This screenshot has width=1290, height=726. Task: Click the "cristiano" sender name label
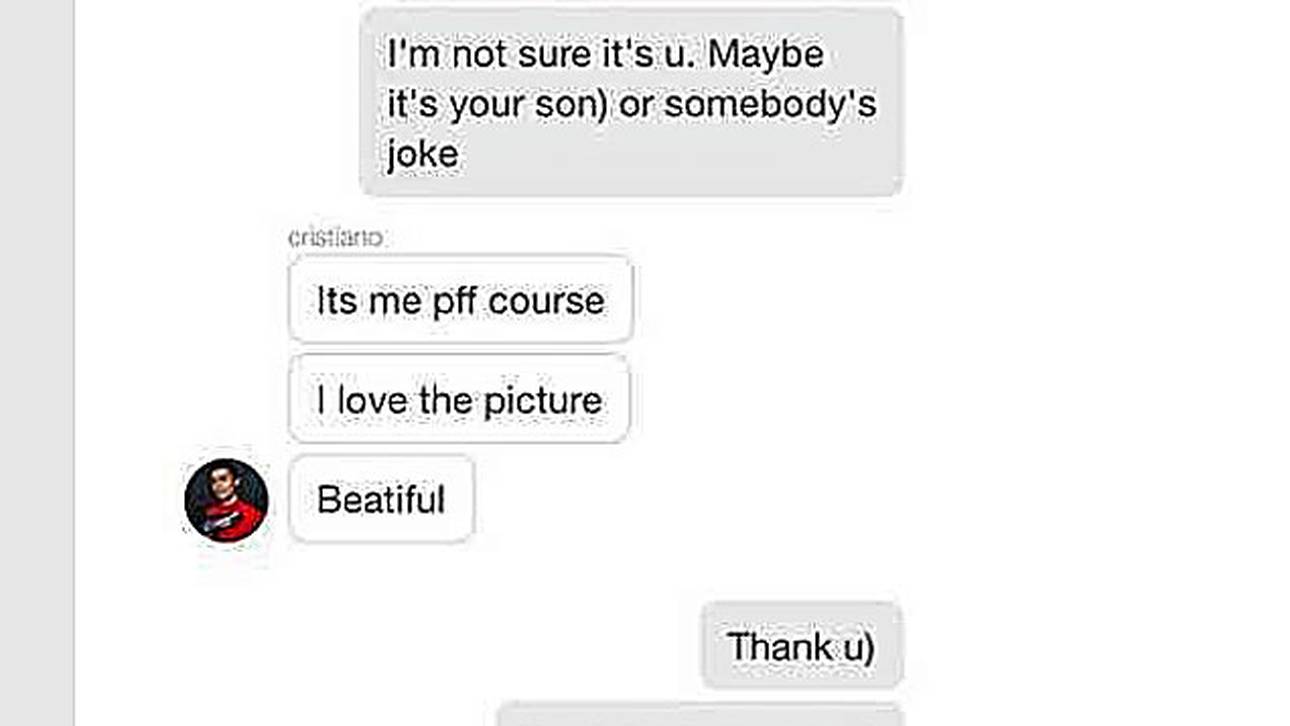click(336, 238)
